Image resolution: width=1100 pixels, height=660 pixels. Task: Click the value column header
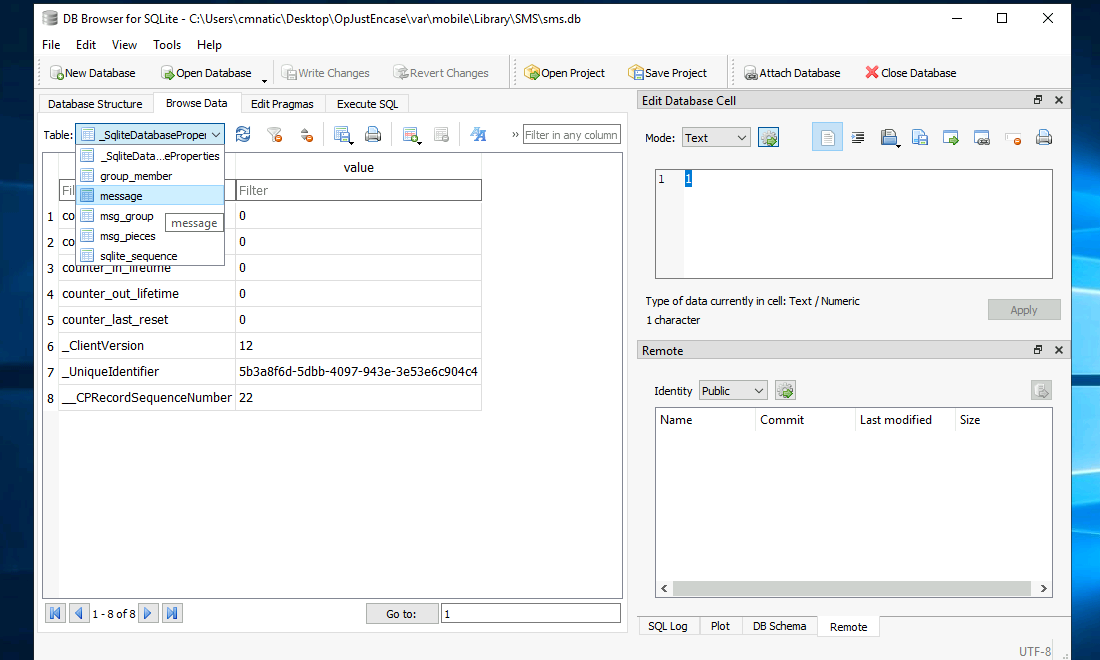coord(358,168)
